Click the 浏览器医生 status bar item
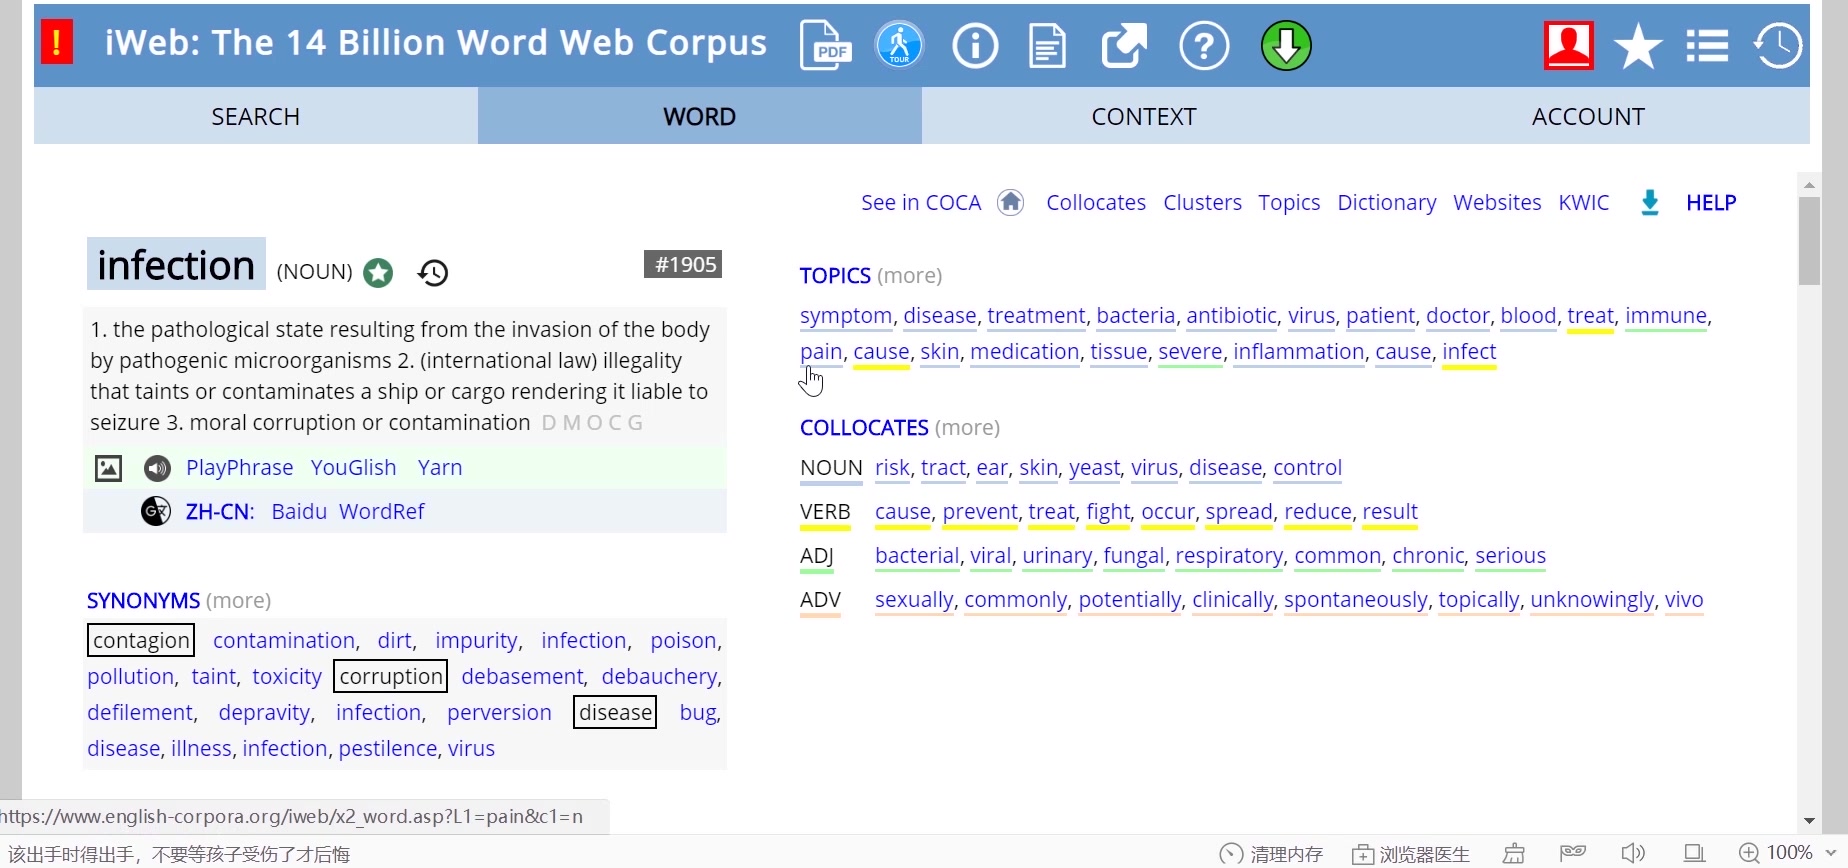This screenshot has height=868, width=1848. click(x=1411, y=854)
